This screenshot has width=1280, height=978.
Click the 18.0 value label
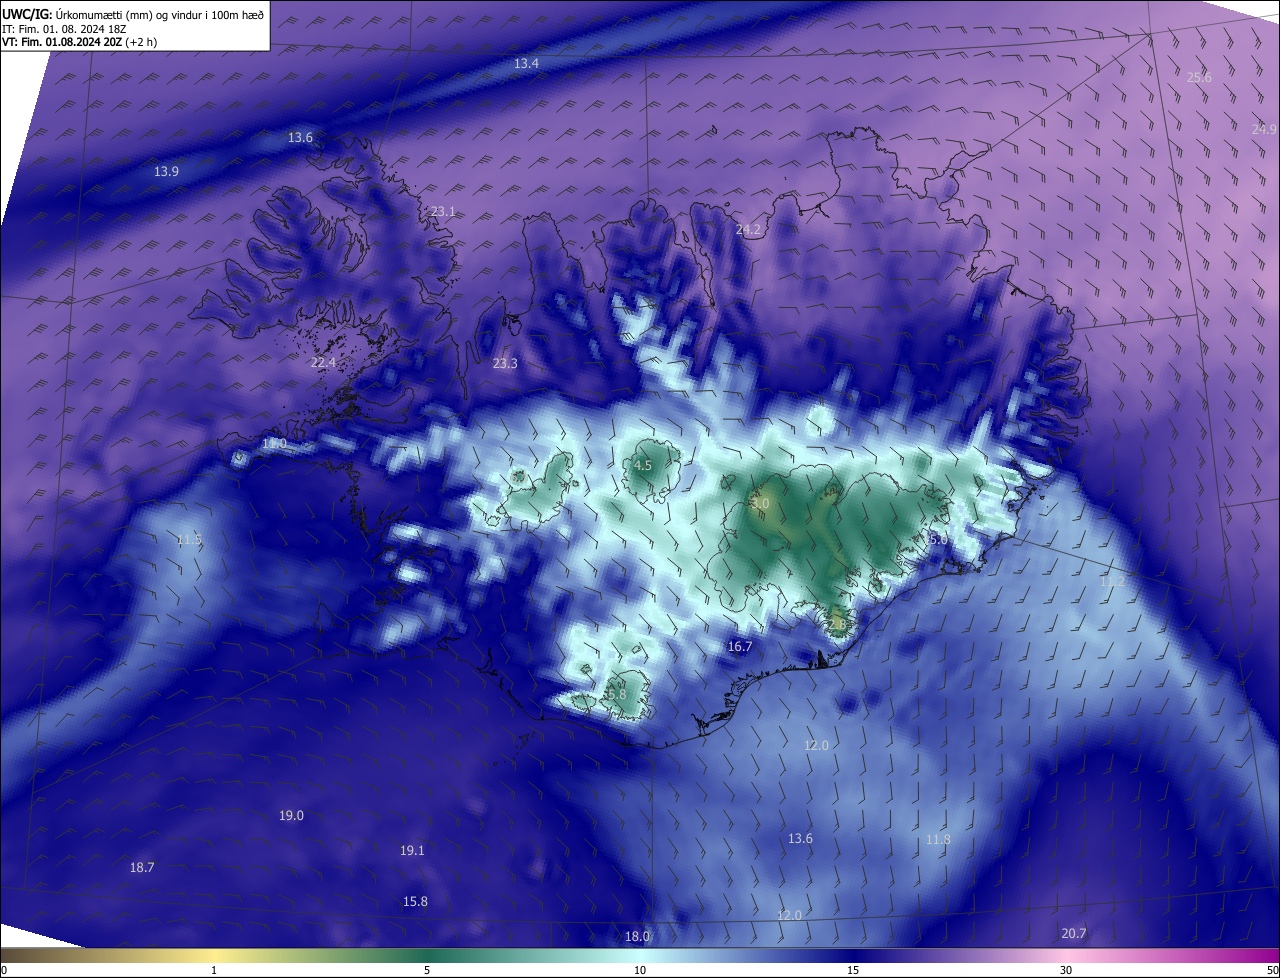(x=637, y=937)
